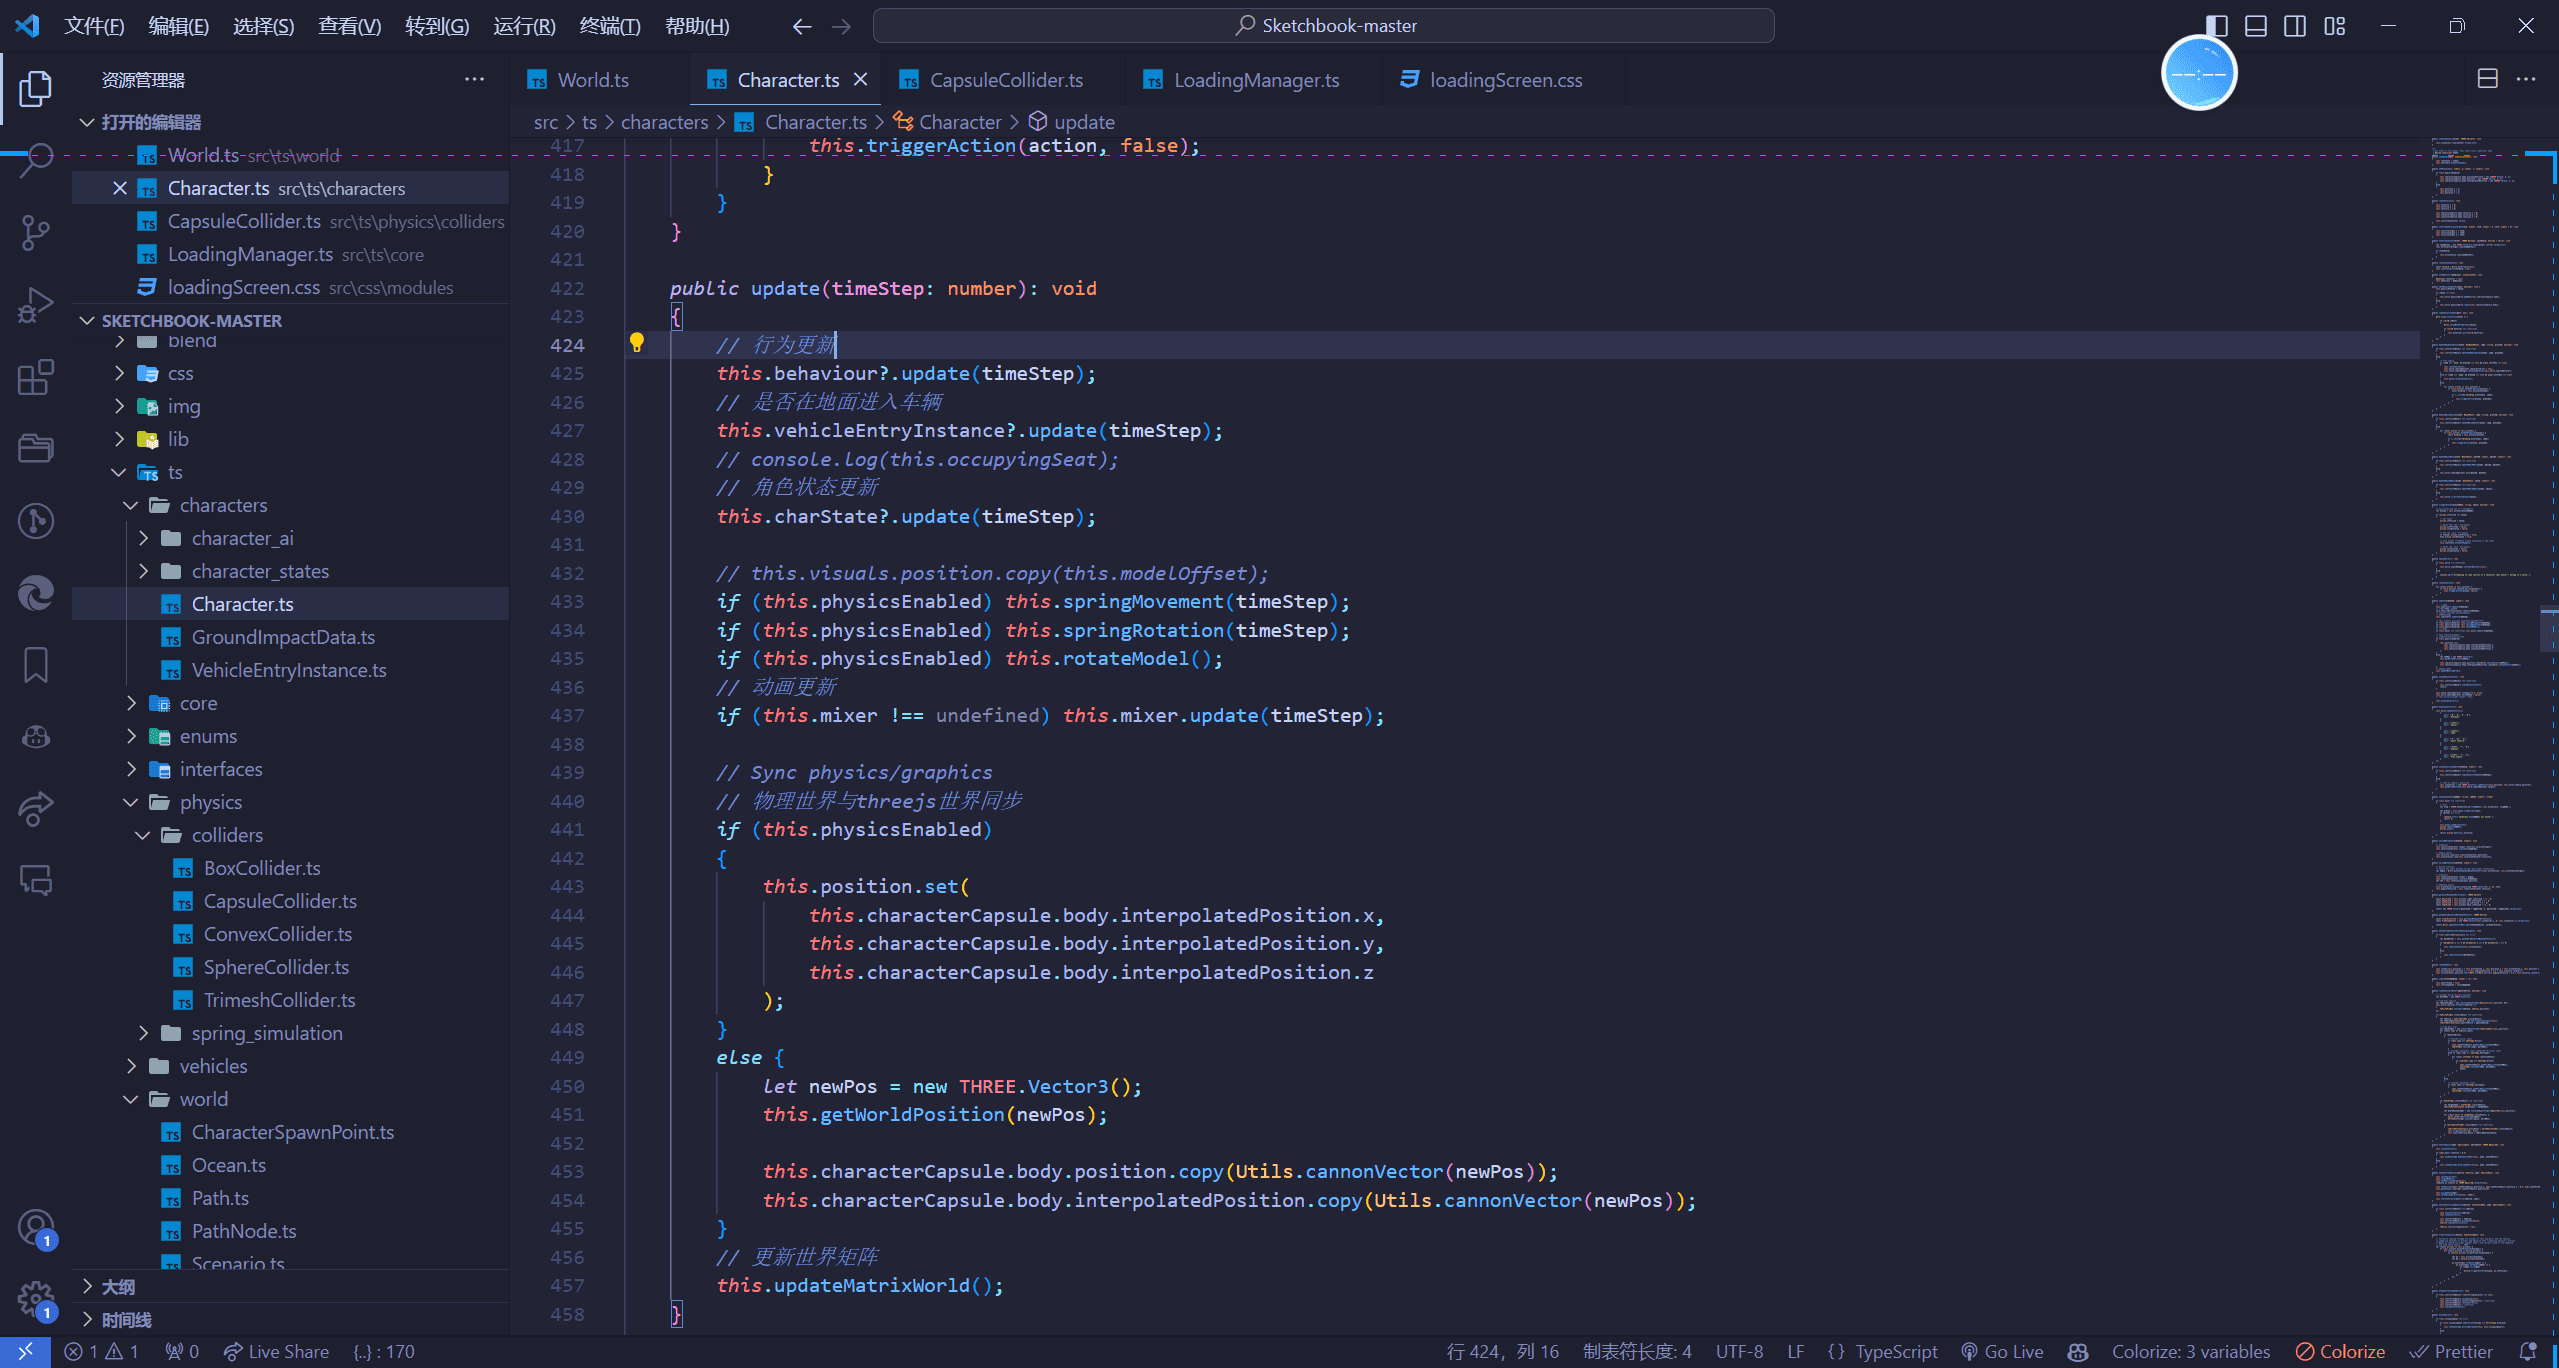This screenshot has width=2559, height=1368.
Task: Toggle Colorize in status bar
Action: tap(2340, 1351)
